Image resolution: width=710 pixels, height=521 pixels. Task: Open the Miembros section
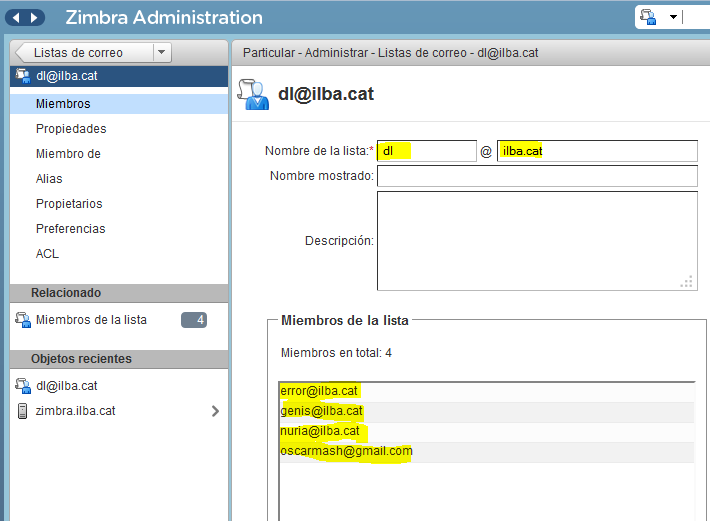coord(119,104)
